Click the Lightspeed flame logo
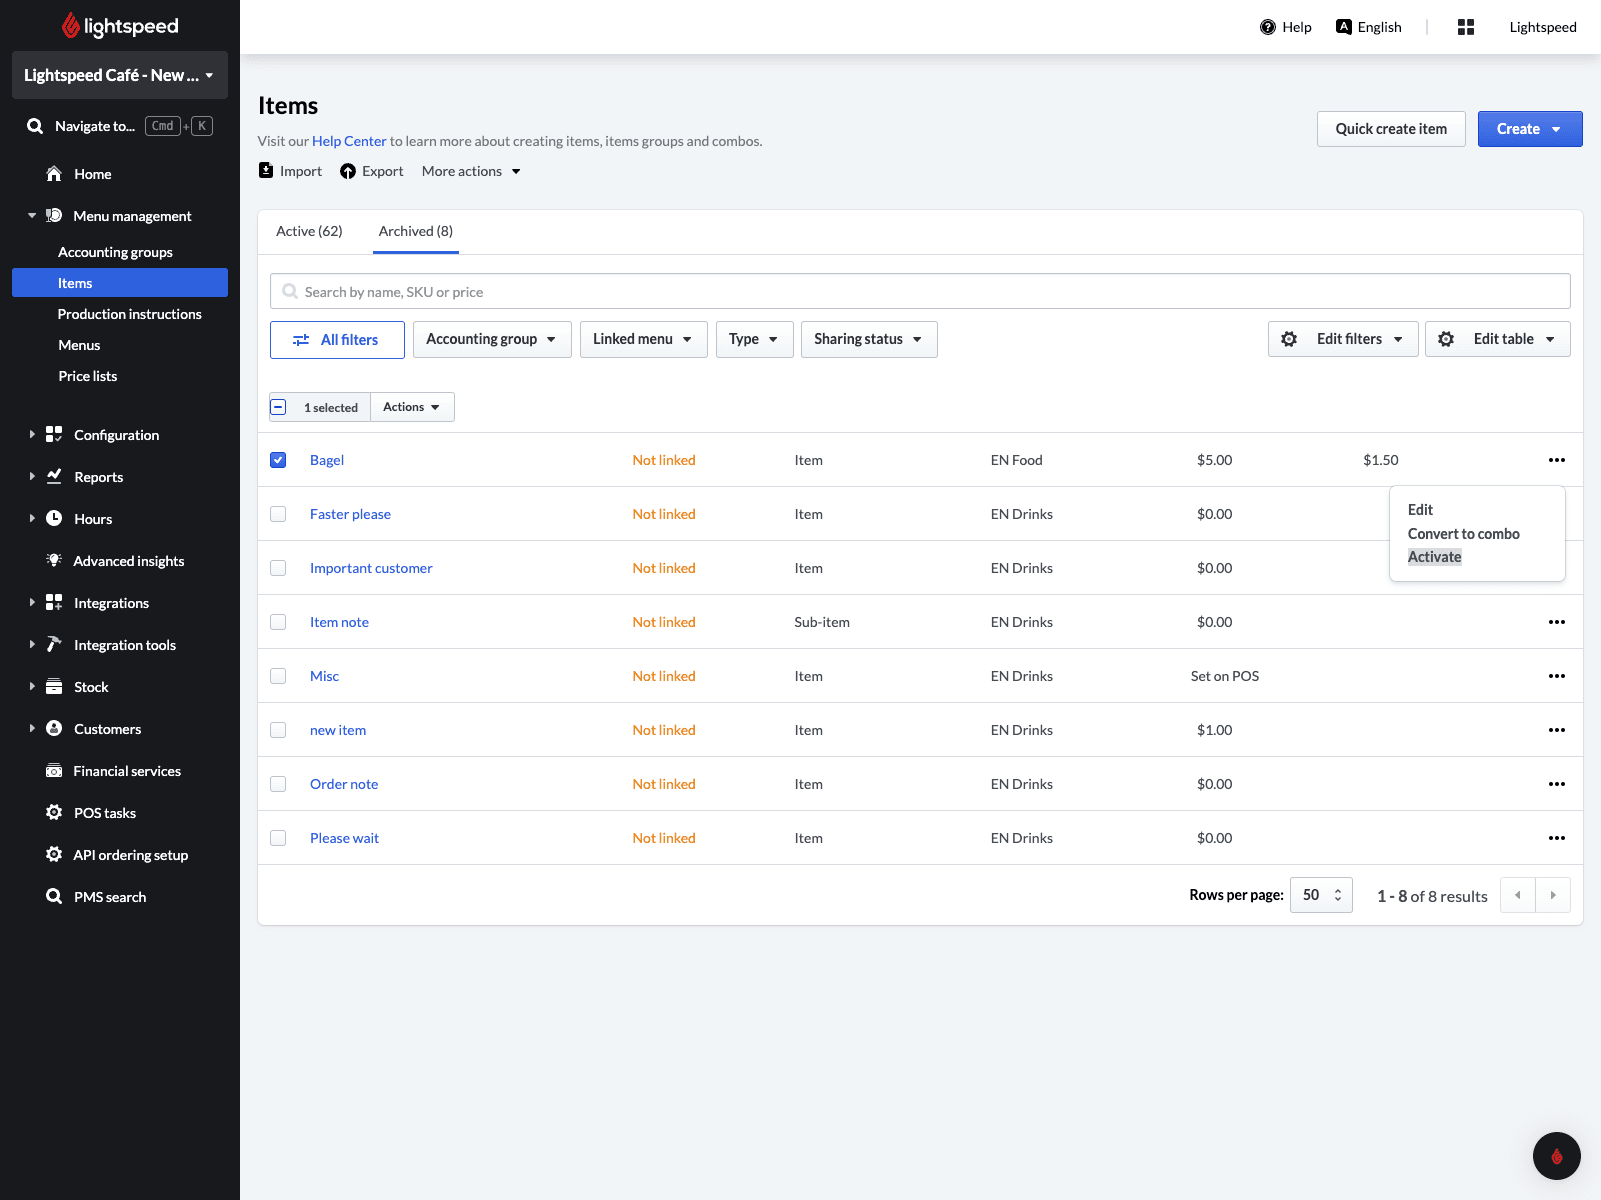Screen dimensions: 1601x1200 tap(71, 26)
